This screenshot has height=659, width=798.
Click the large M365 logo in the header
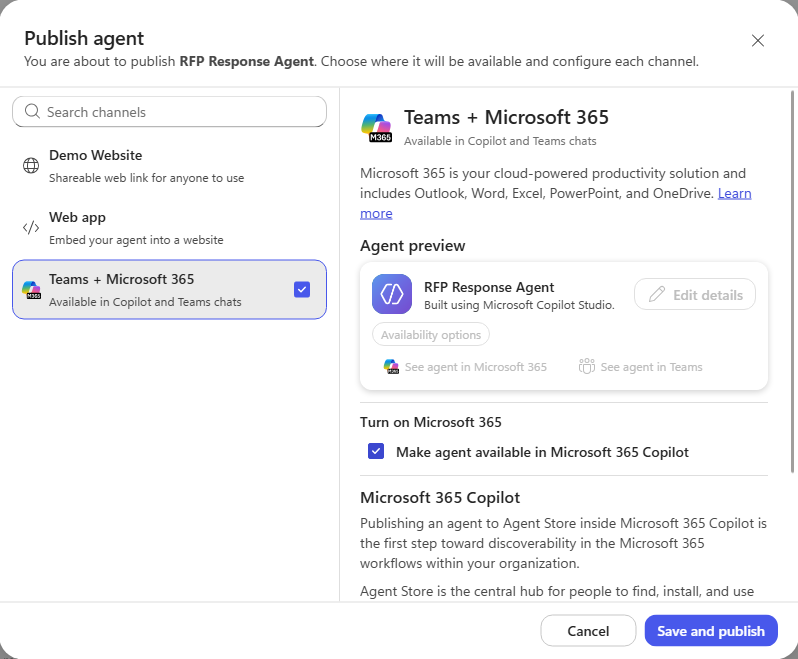(377, 128)
